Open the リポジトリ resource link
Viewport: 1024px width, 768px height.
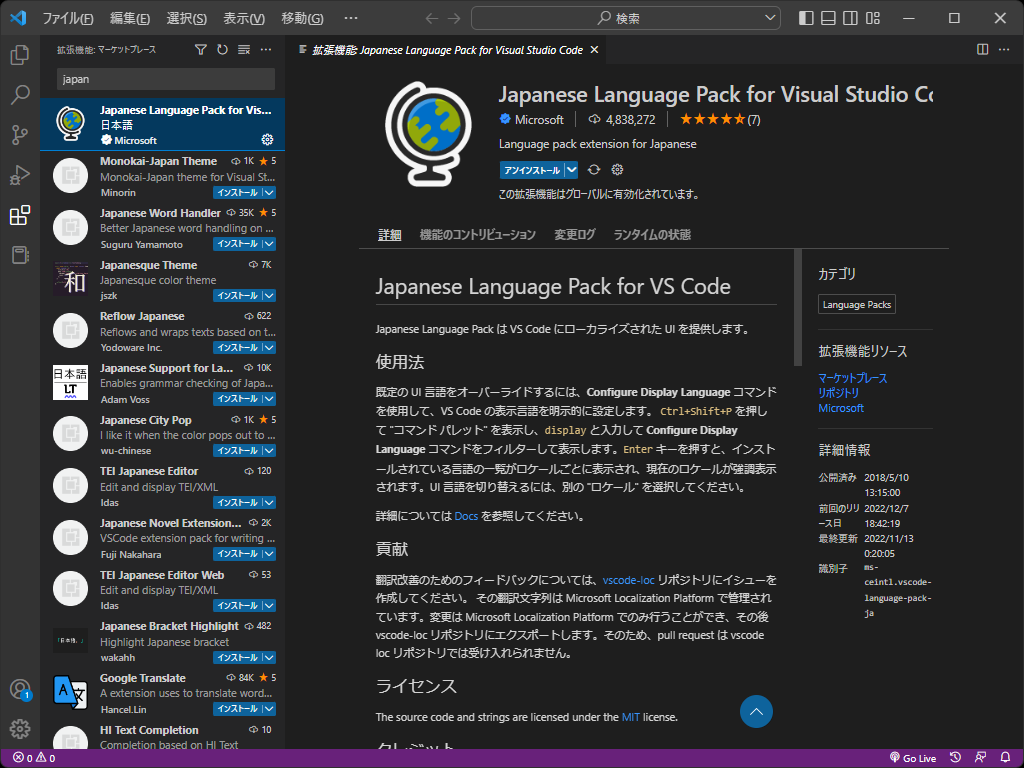coord(839,393)
